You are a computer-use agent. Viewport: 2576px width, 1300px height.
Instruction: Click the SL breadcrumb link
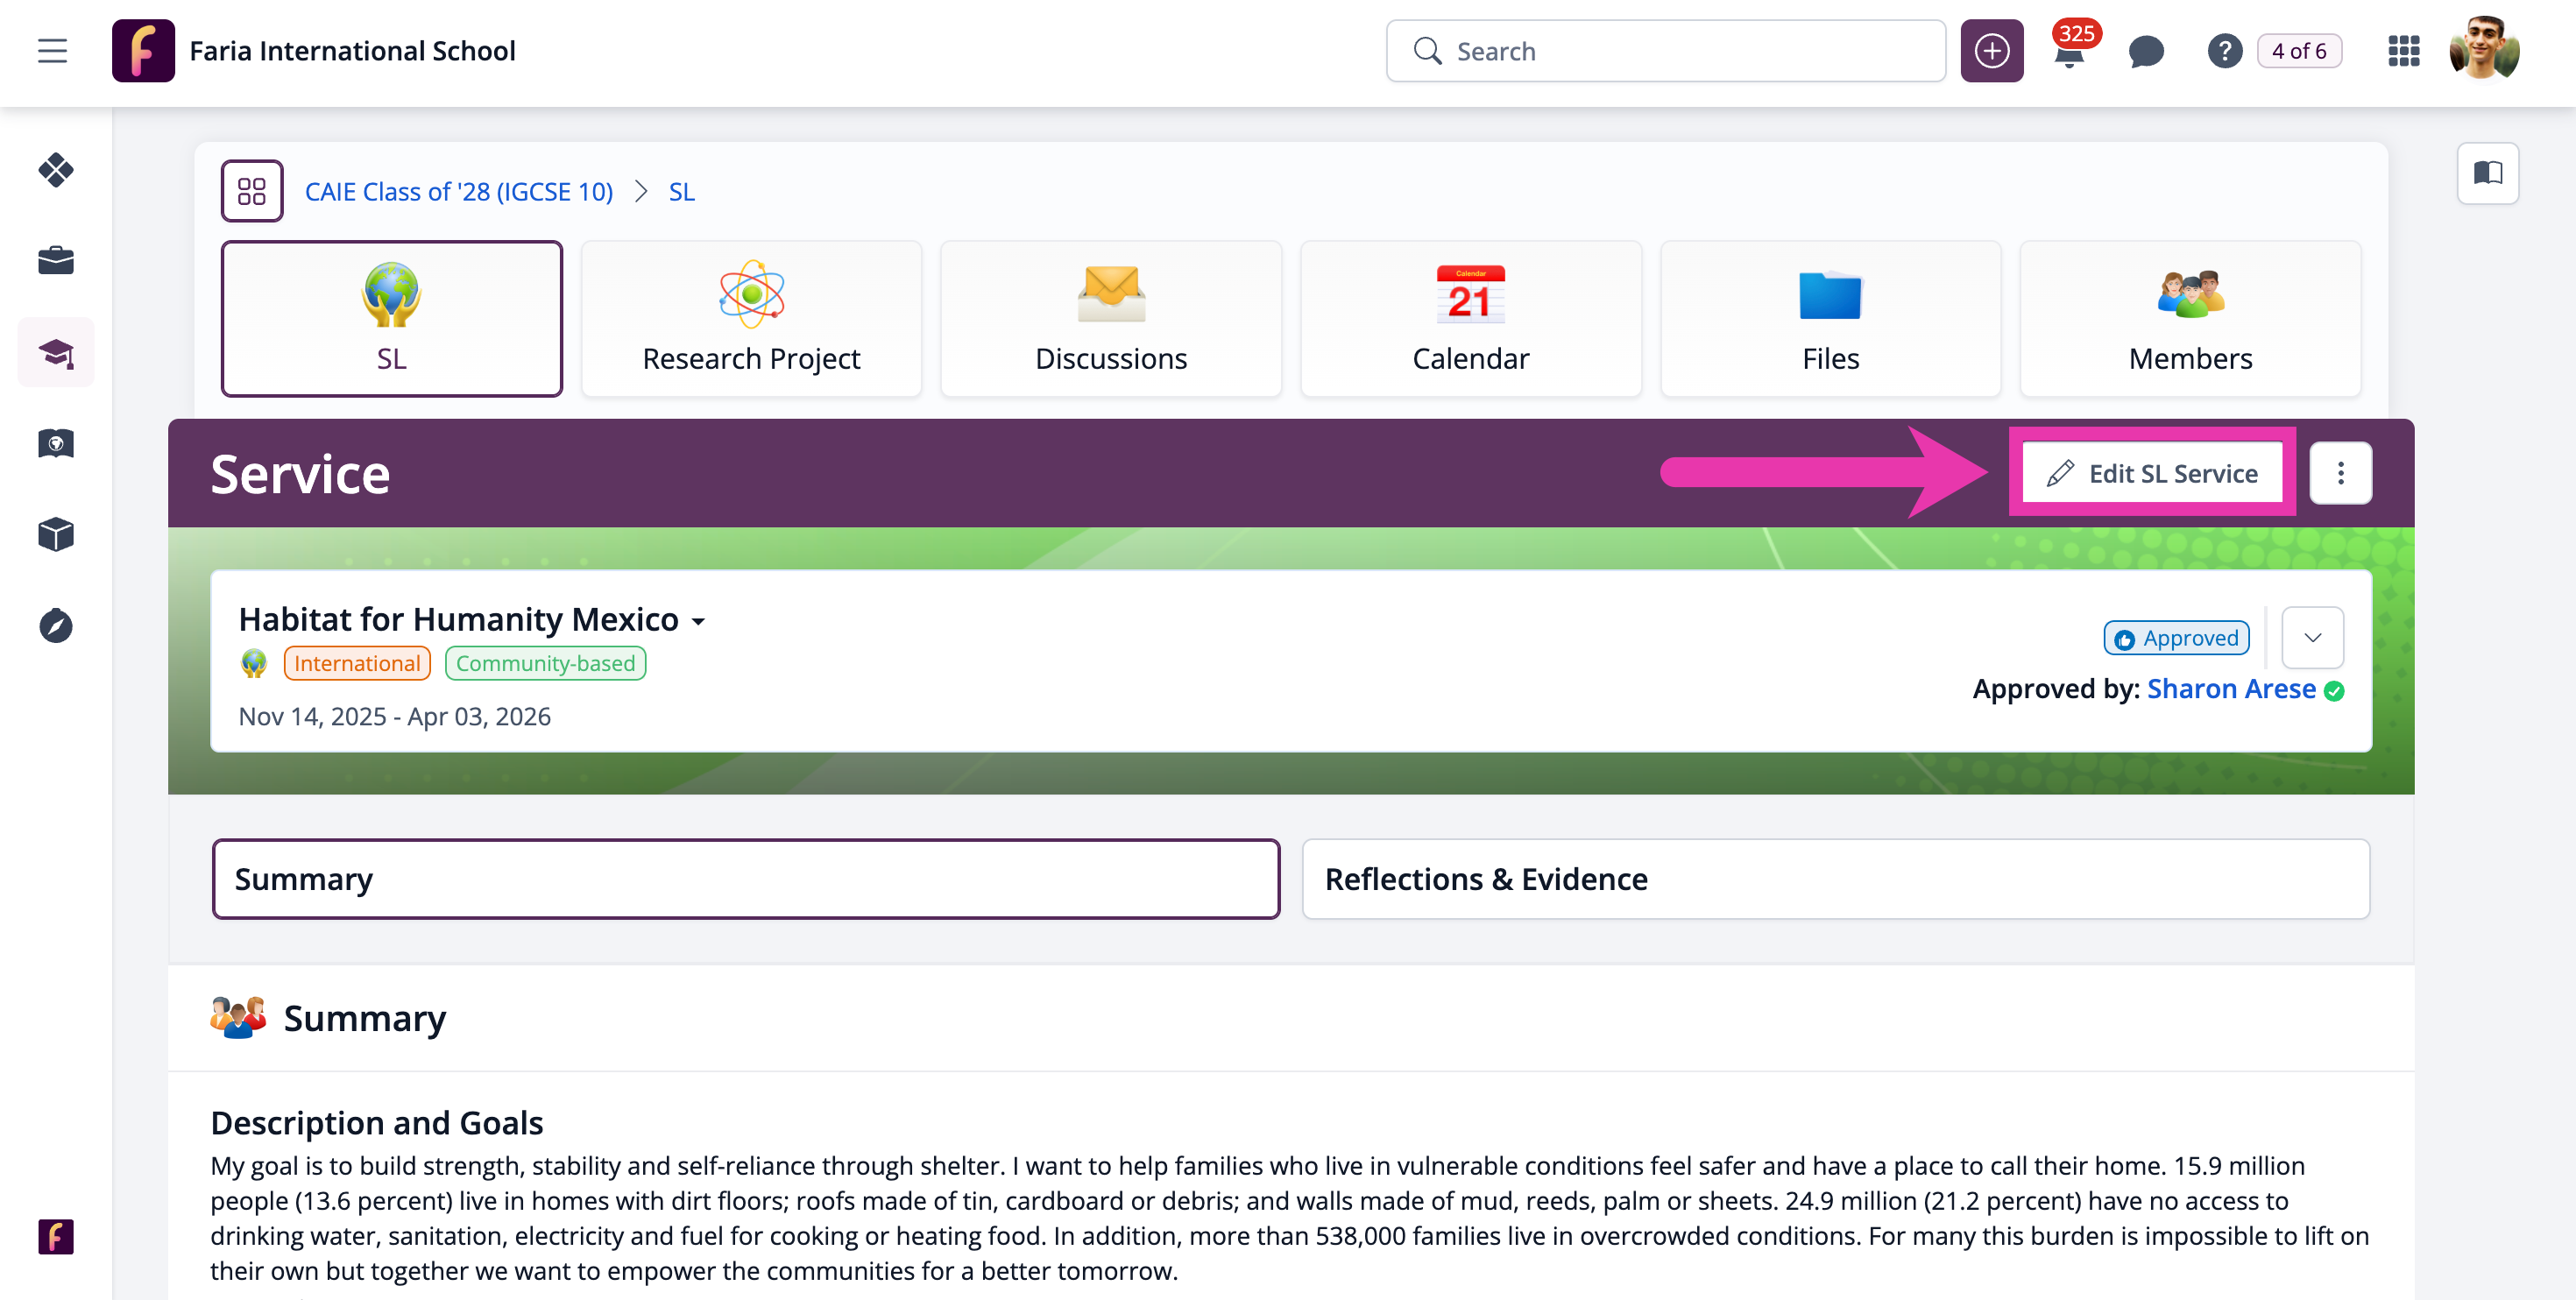(x=682, y=192)
